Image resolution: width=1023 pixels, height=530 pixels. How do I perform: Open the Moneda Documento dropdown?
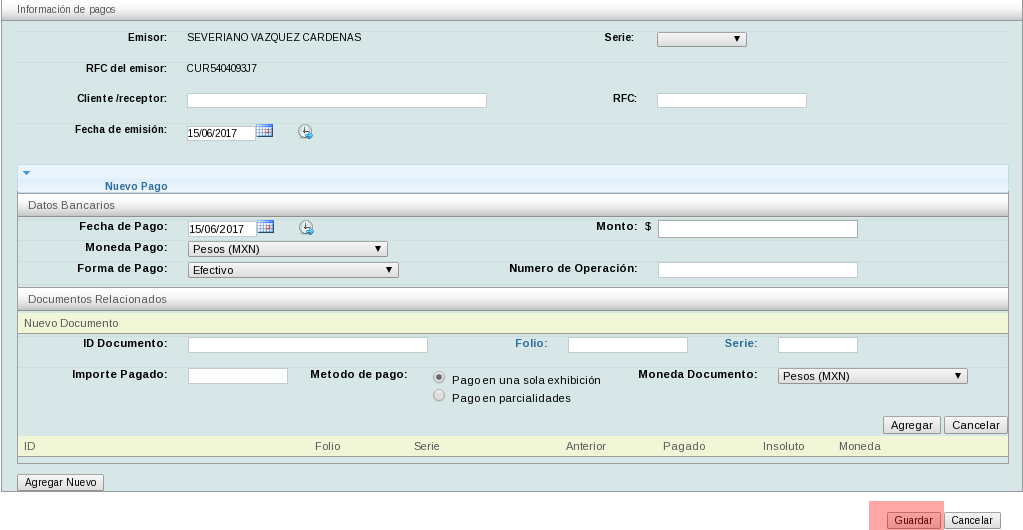point(872,376)
